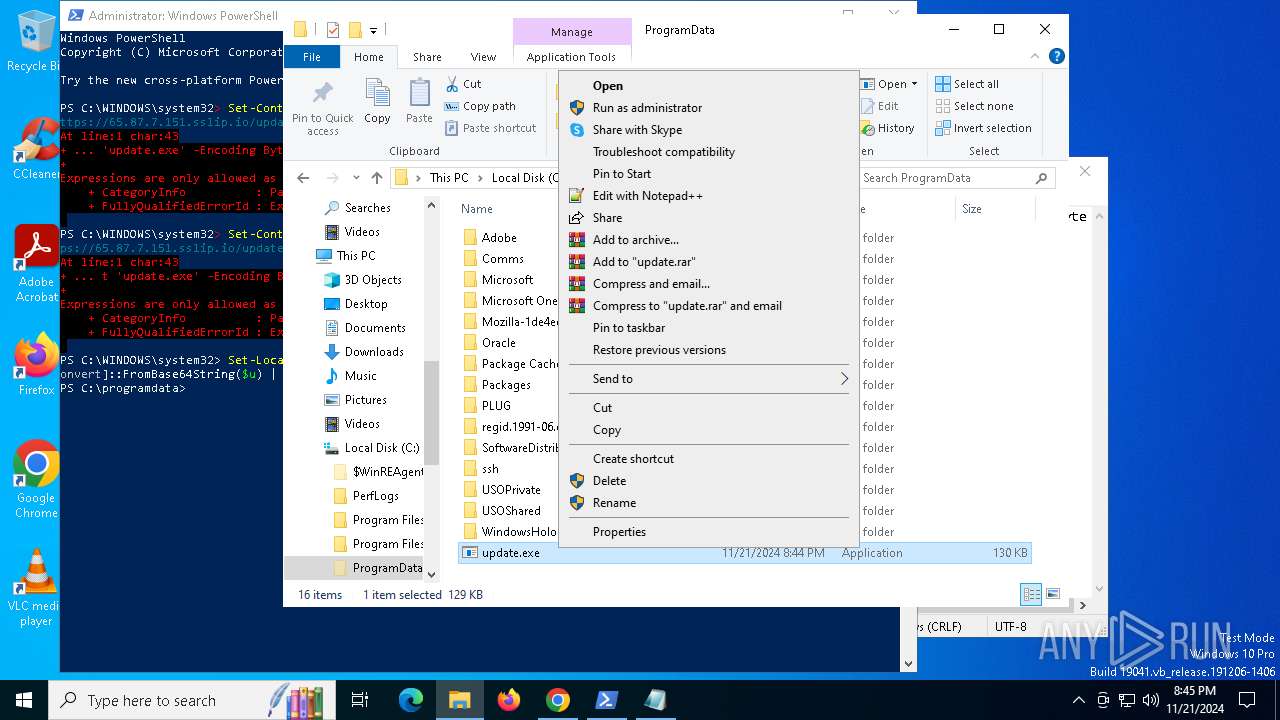This screenshot has height=720, width=1280.
Task: Select Troubleshoot compatibility
Action: (708, 152)
